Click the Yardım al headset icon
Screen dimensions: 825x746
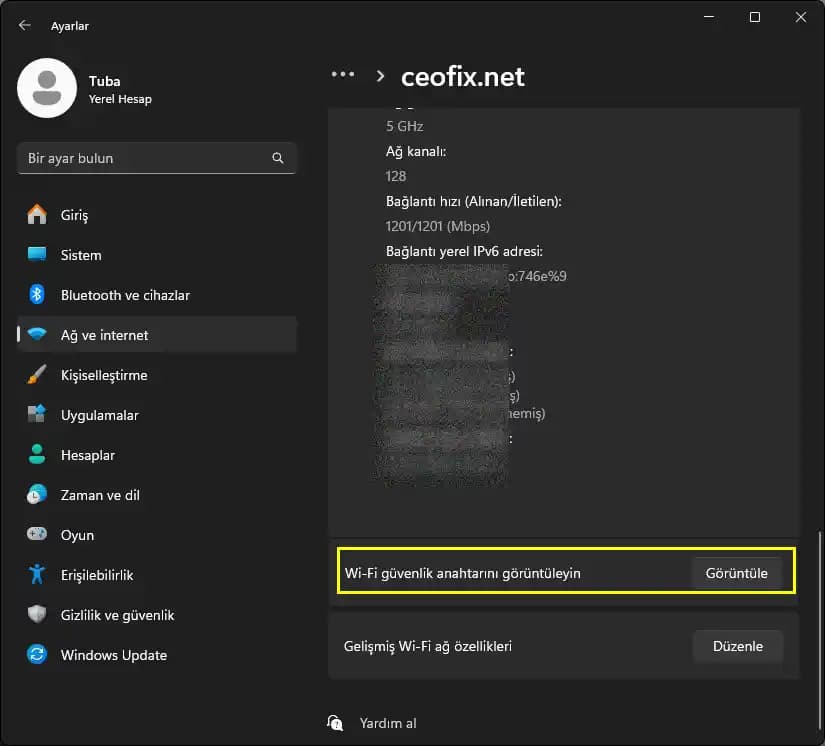(x=335, y=722)
